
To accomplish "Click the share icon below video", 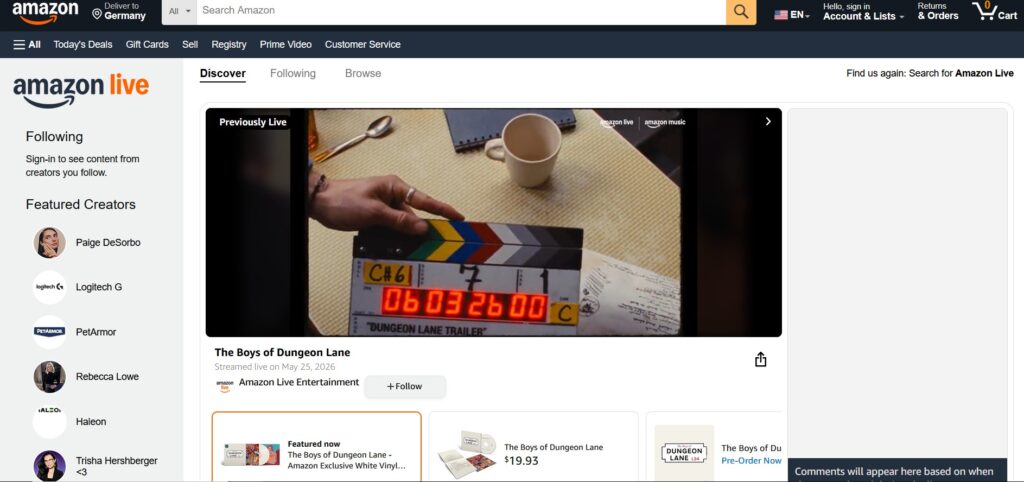I will click(760, 360).
